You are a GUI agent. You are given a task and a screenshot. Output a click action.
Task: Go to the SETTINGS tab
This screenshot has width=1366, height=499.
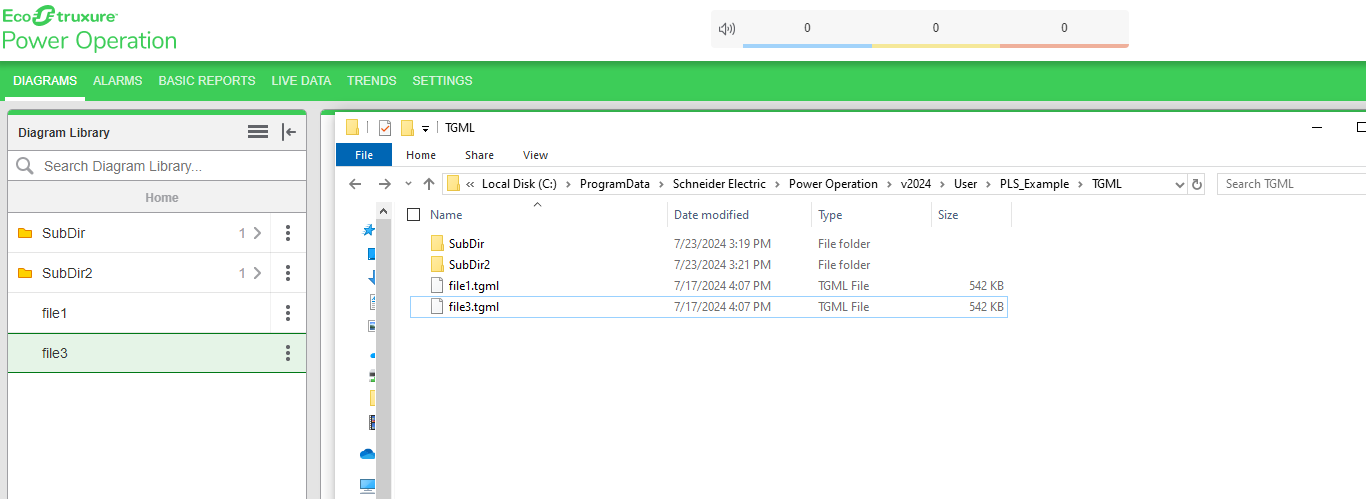[x=442, y=81]
